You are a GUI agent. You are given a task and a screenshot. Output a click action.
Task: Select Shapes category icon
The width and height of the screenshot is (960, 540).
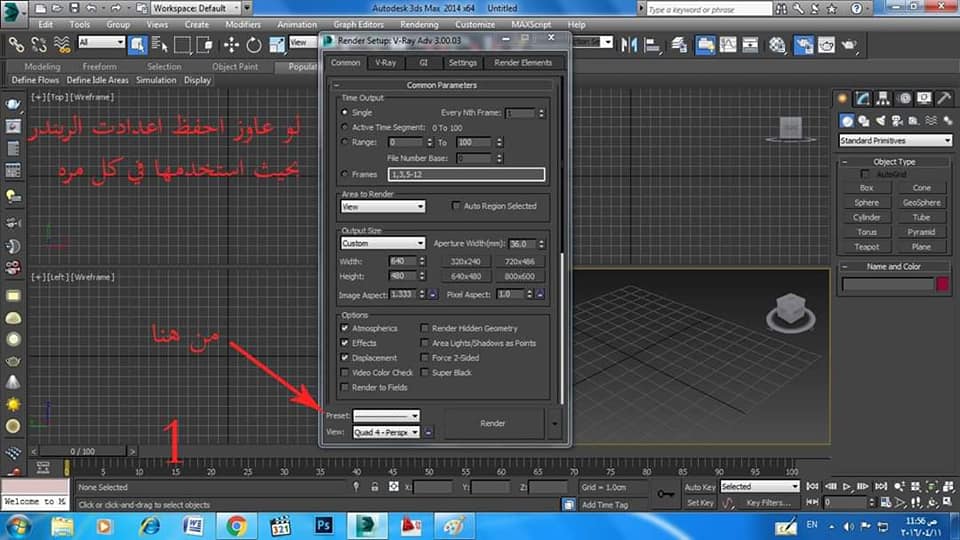click(864, 121)
